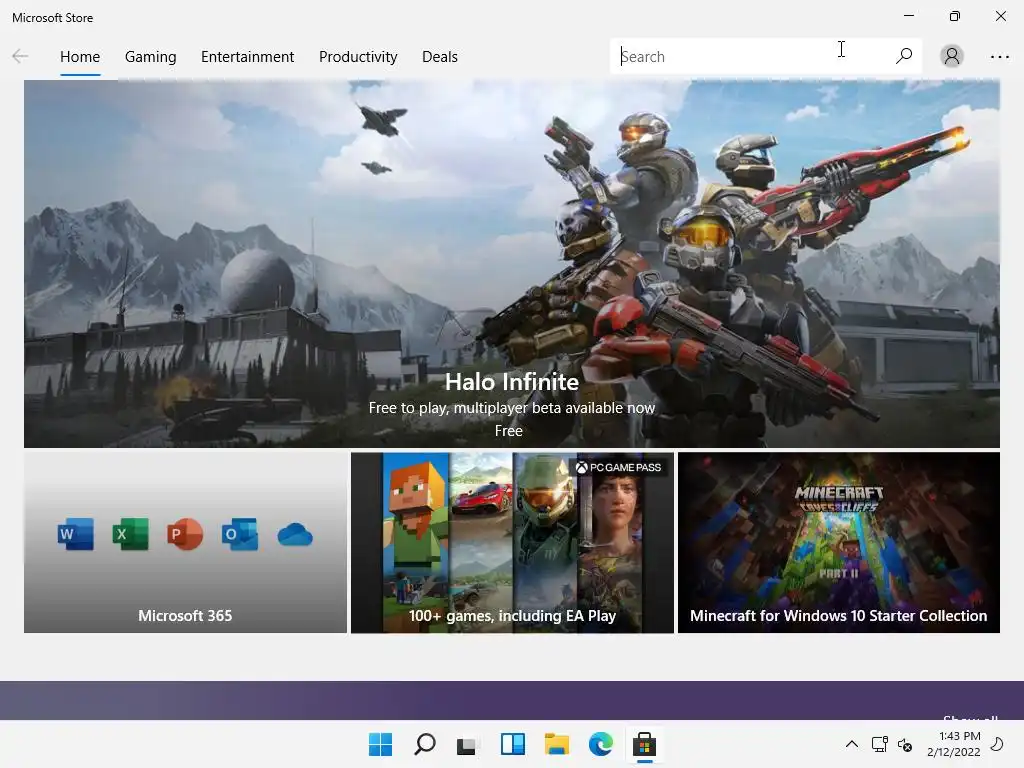Open the clock showing 1:43 PM
This screenshot has height=768, width=1024.
point(954,744)
